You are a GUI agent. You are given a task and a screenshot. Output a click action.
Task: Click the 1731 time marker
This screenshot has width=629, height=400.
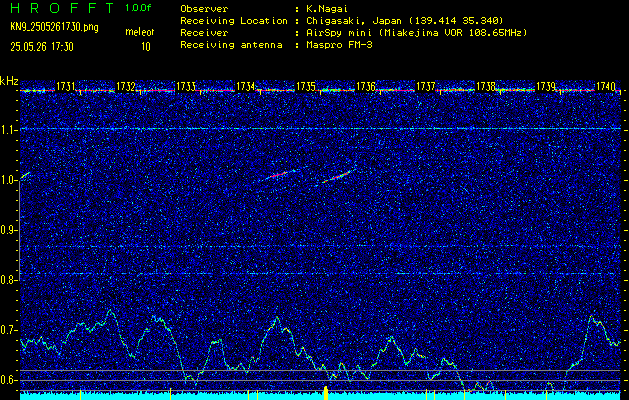tap(65, 86)
